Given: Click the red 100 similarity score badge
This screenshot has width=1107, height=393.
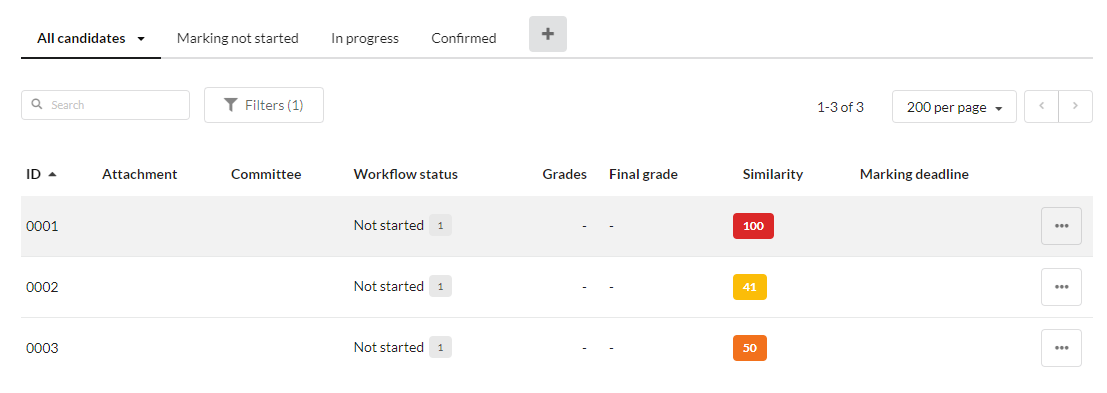Looking at the screenshot, I should [x=753, y=226].
